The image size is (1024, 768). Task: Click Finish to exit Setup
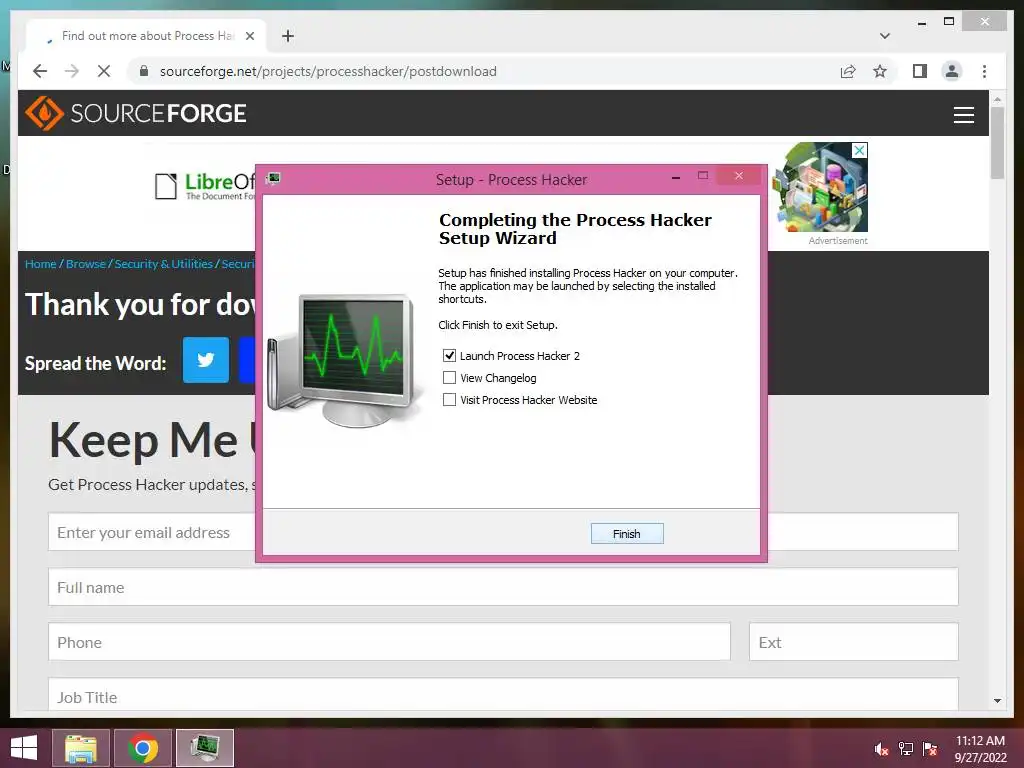627,534
